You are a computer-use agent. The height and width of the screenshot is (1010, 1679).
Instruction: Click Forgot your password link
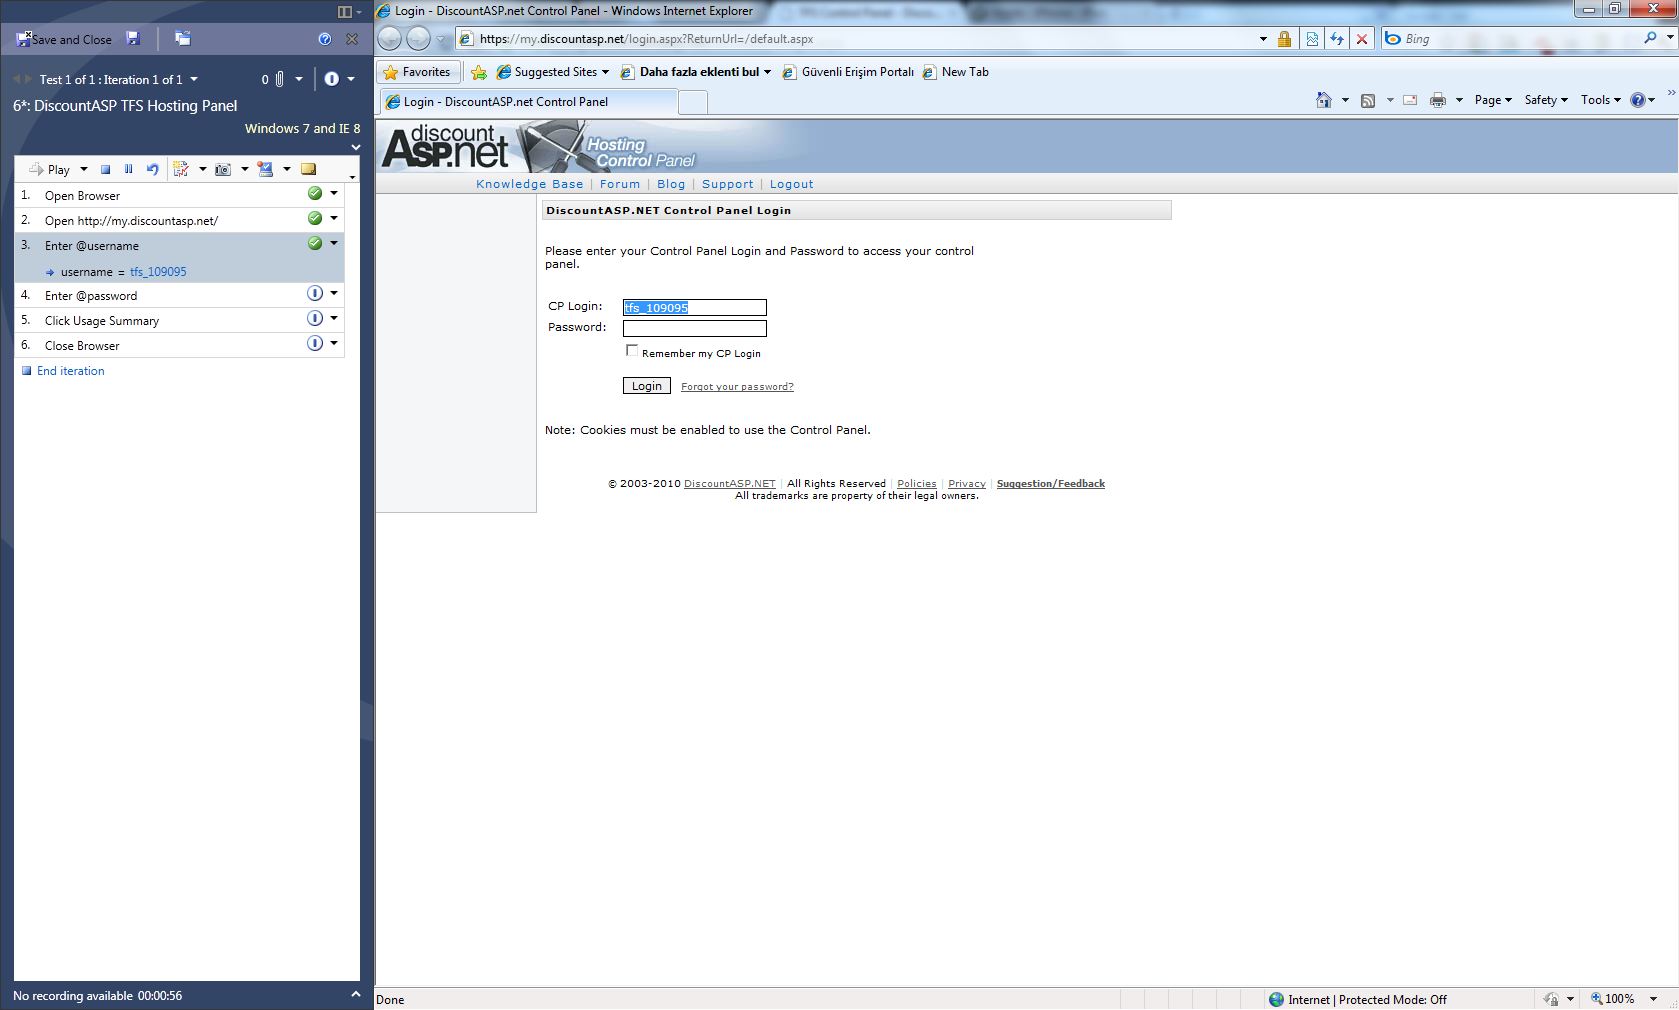[x=737, y=387]
